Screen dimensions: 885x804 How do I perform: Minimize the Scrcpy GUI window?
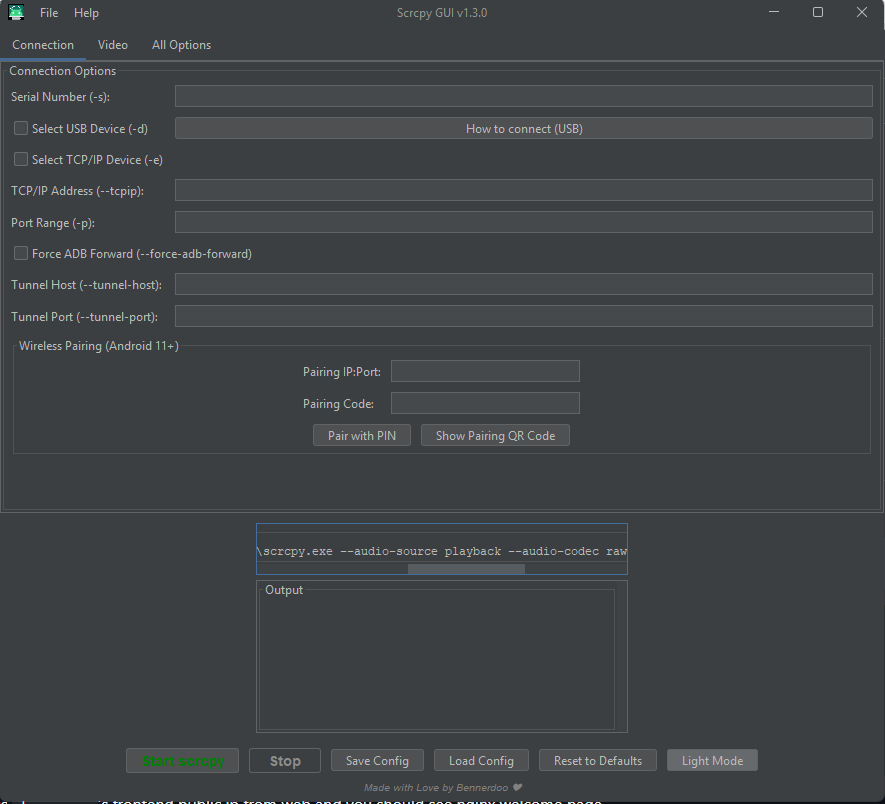774,12
